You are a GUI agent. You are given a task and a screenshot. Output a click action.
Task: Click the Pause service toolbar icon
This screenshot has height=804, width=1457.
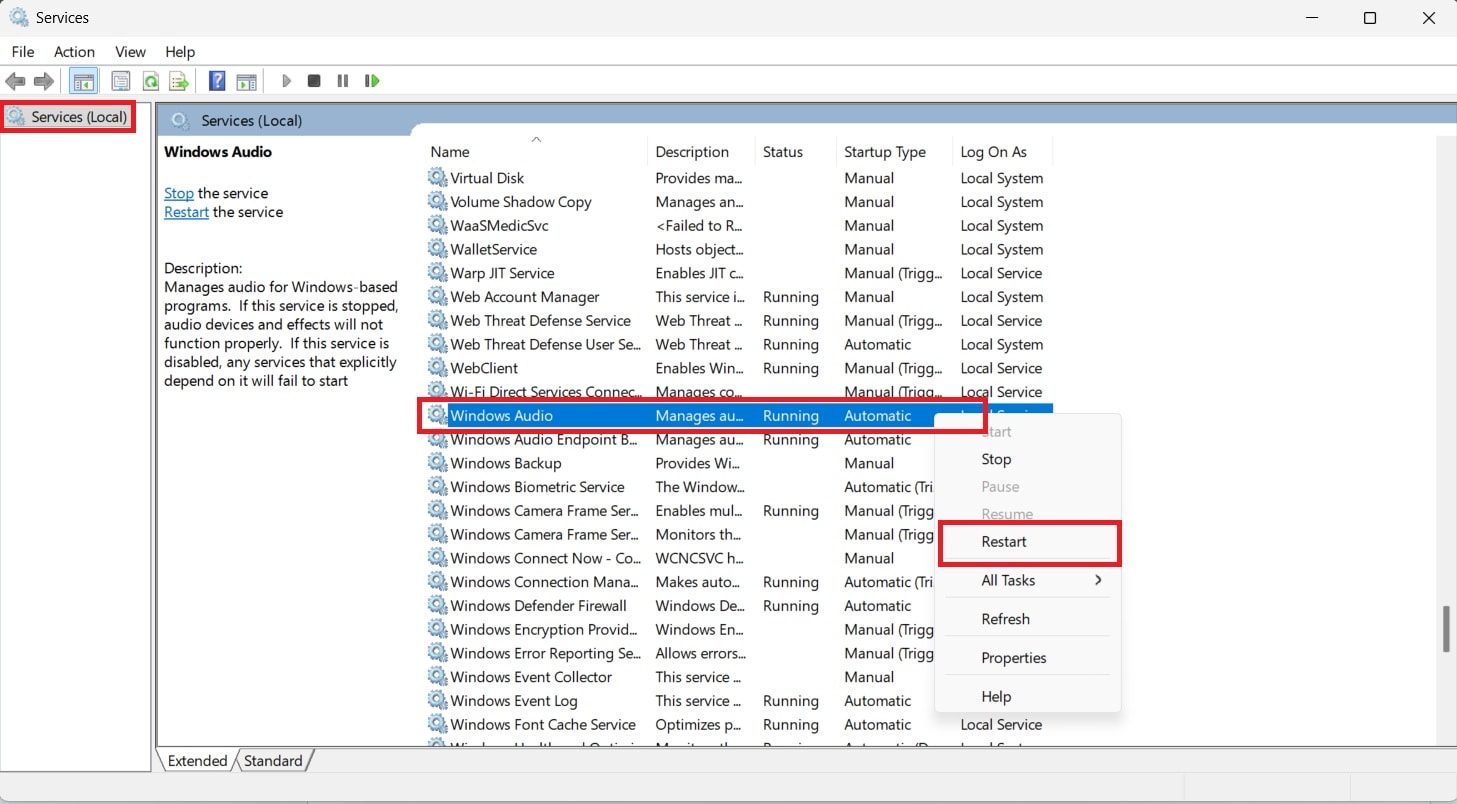[343, 81]
